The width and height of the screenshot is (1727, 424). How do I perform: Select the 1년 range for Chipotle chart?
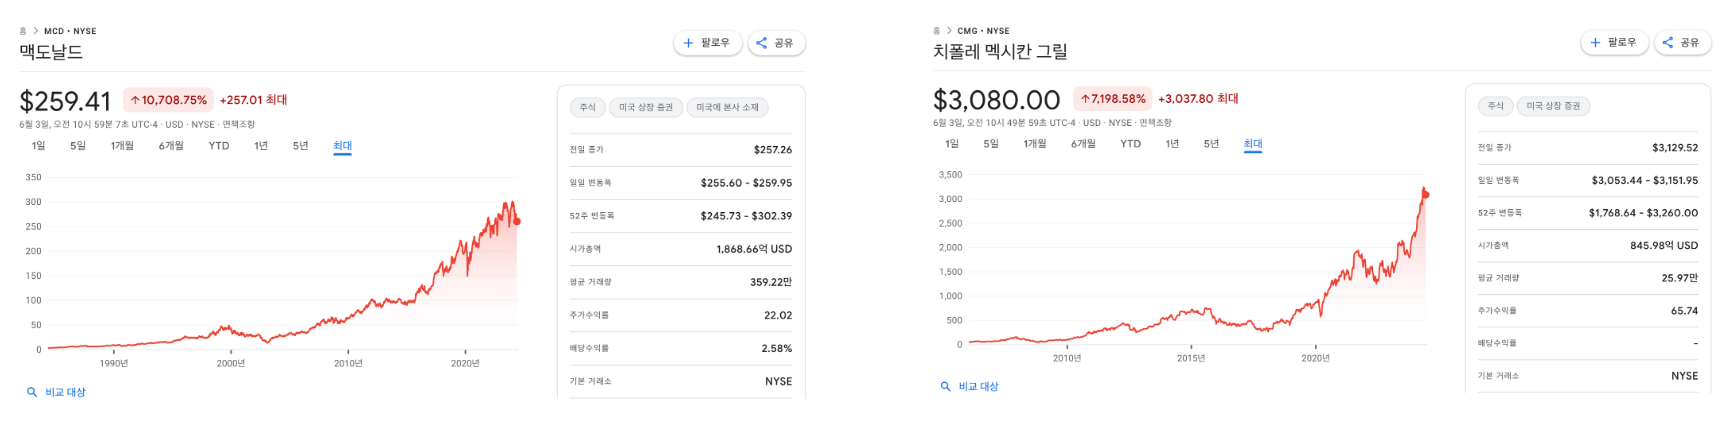point(1172,144)
